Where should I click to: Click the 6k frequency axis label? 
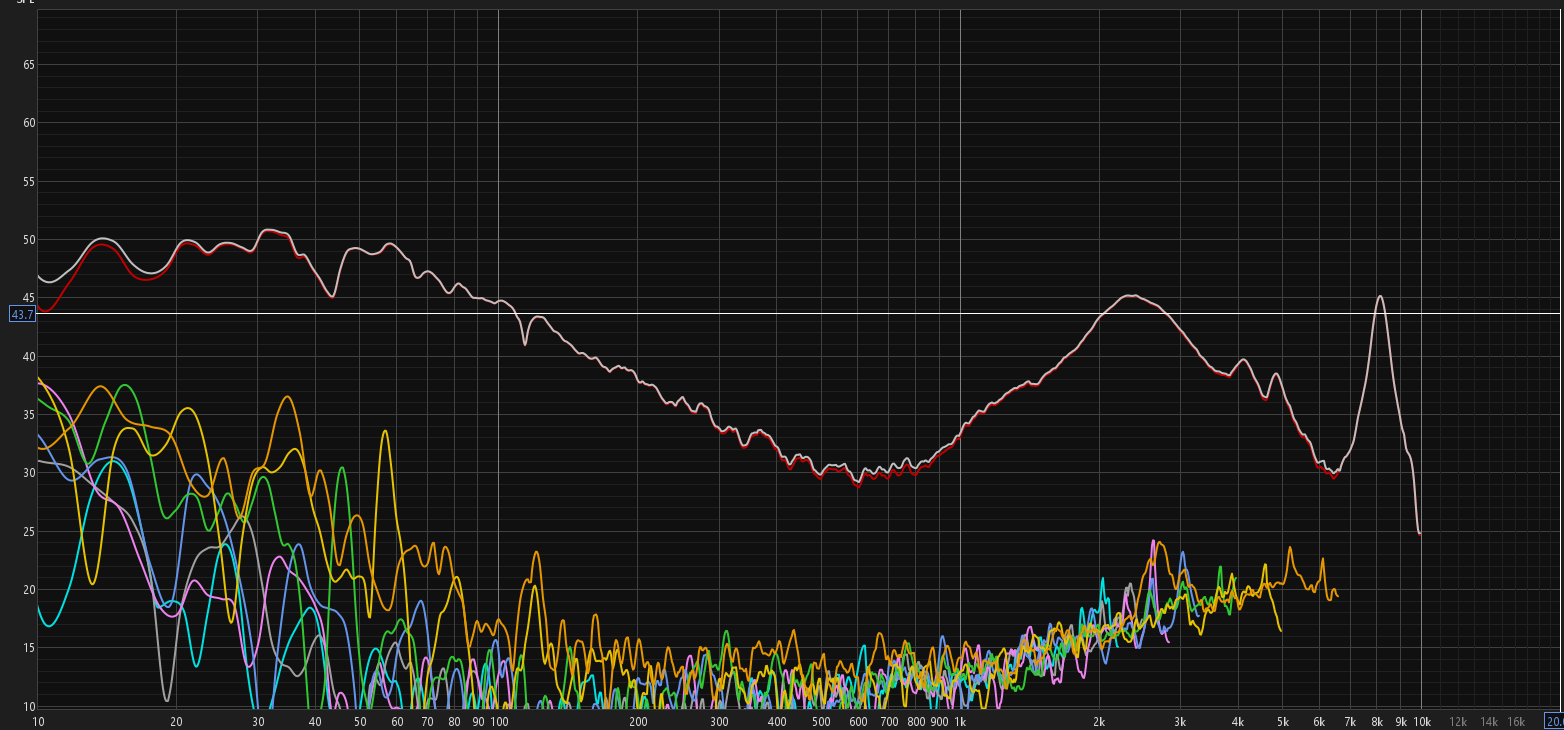pos(1319,721)
